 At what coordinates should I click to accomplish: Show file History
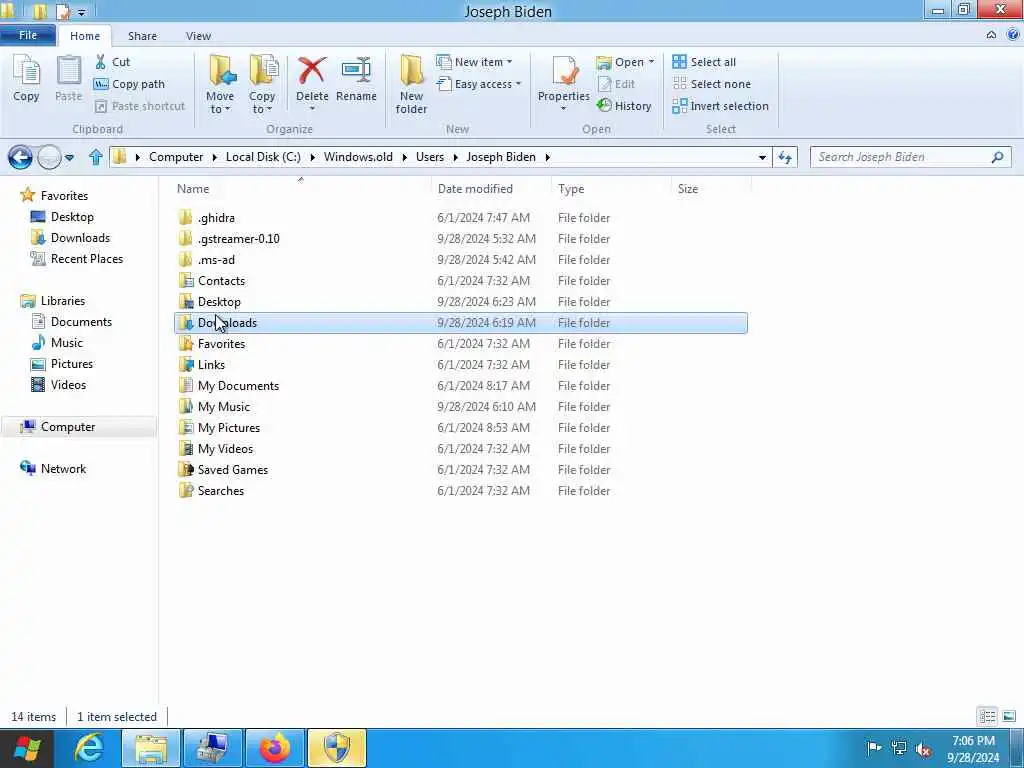pos(624,106)
